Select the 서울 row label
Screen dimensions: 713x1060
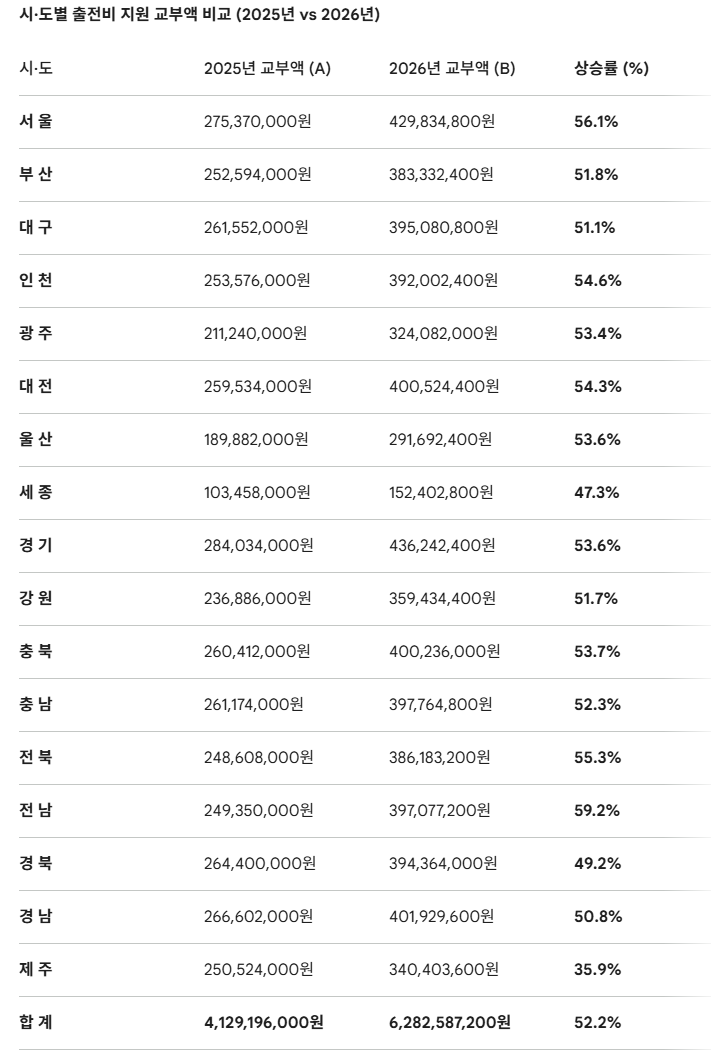[36, 121]
